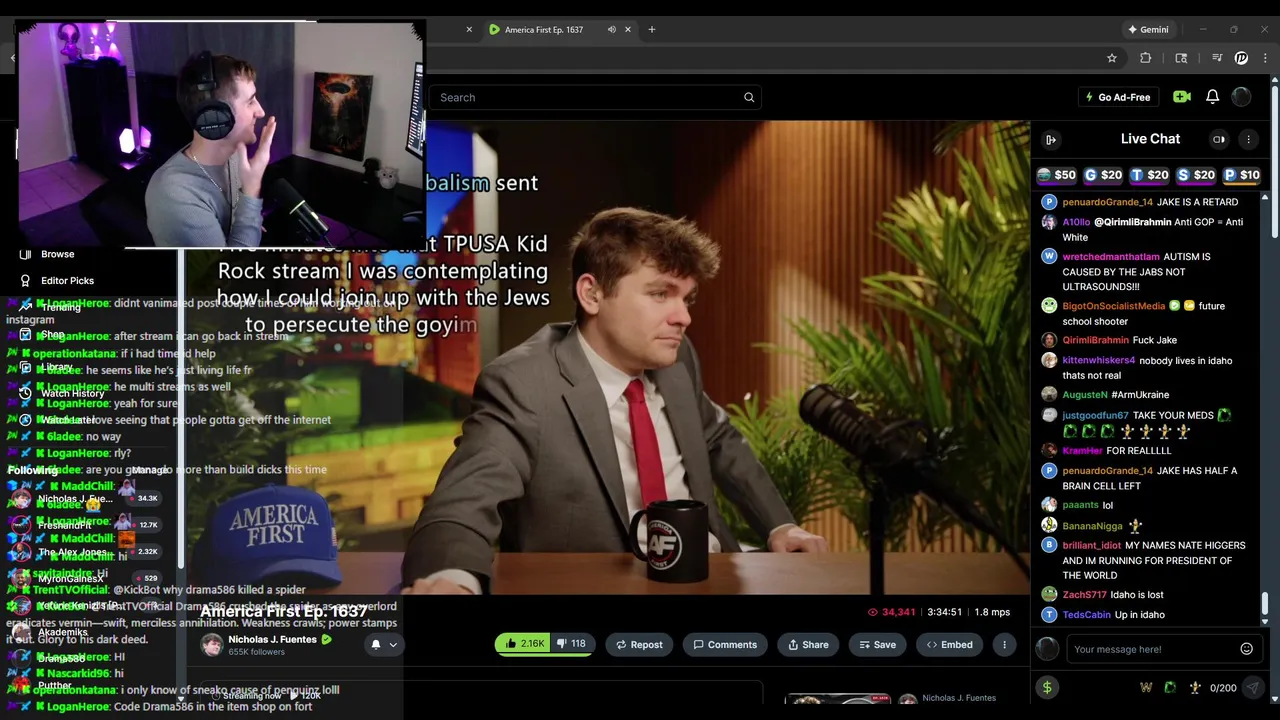Save the video with Save button
1280x720 pixels.
tap(877, 644)
